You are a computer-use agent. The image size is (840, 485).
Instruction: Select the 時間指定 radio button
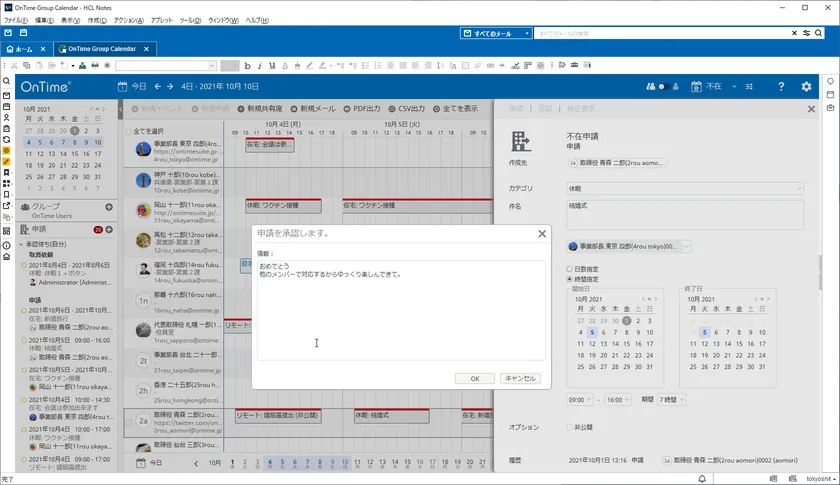tap(570, 279)
